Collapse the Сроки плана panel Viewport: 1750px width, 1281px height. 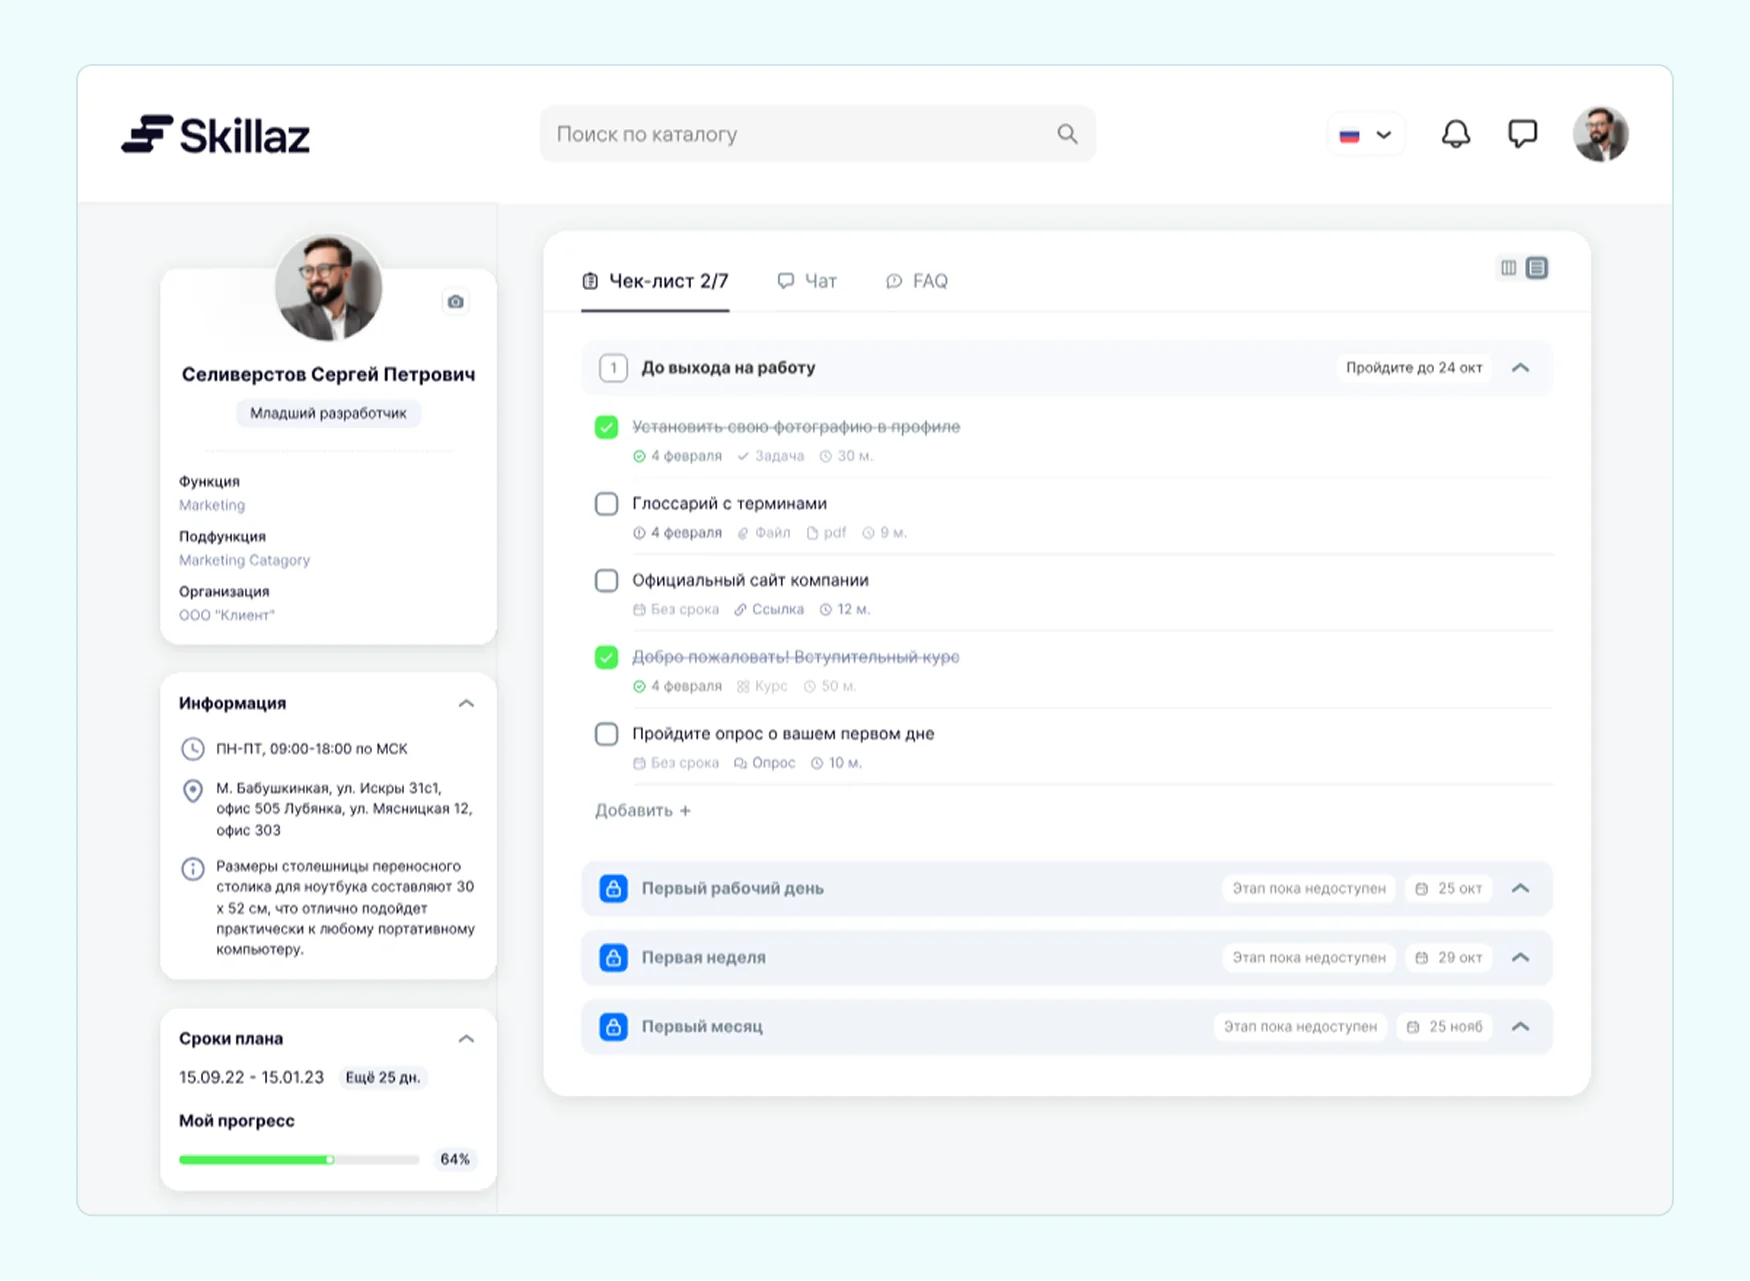(x=466, y=1039)
